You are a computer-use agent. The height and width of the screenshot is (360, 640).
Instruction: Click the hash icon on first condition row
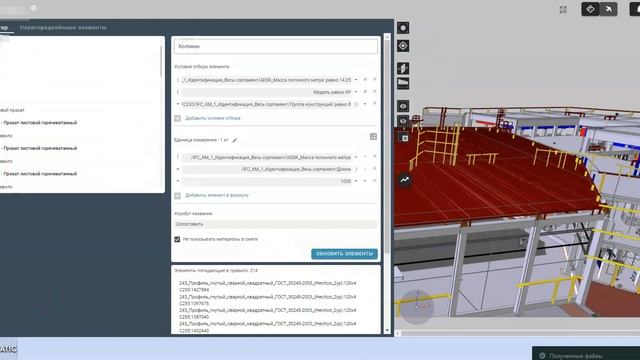[x=365, y=80]
